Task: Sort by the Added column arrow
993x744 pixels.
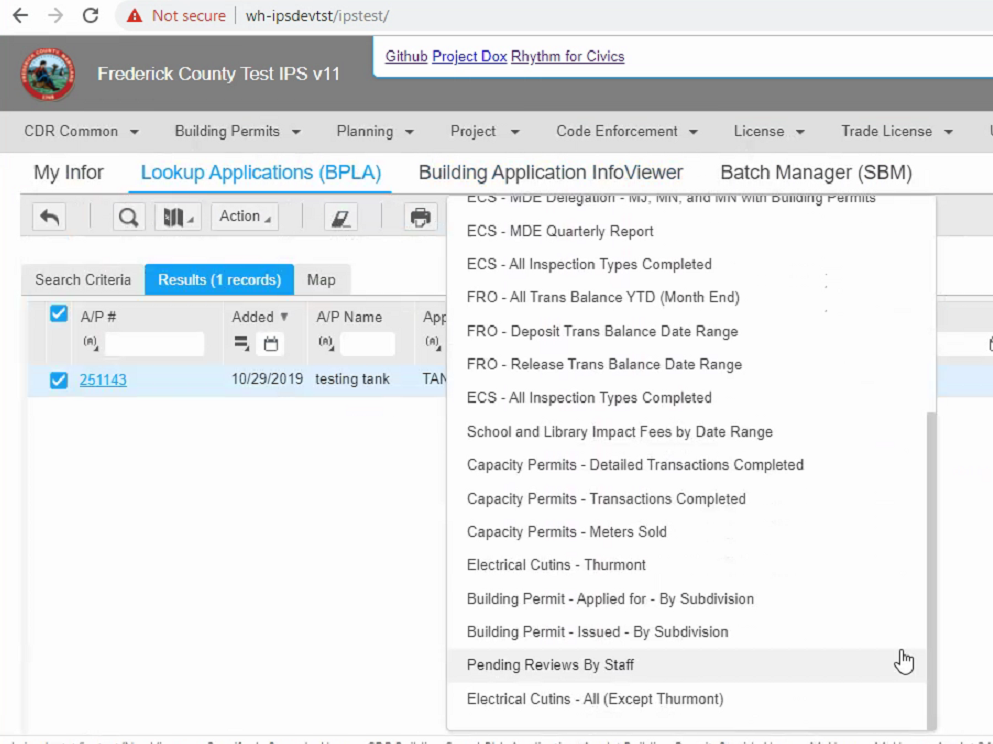Action: (284, 316)
